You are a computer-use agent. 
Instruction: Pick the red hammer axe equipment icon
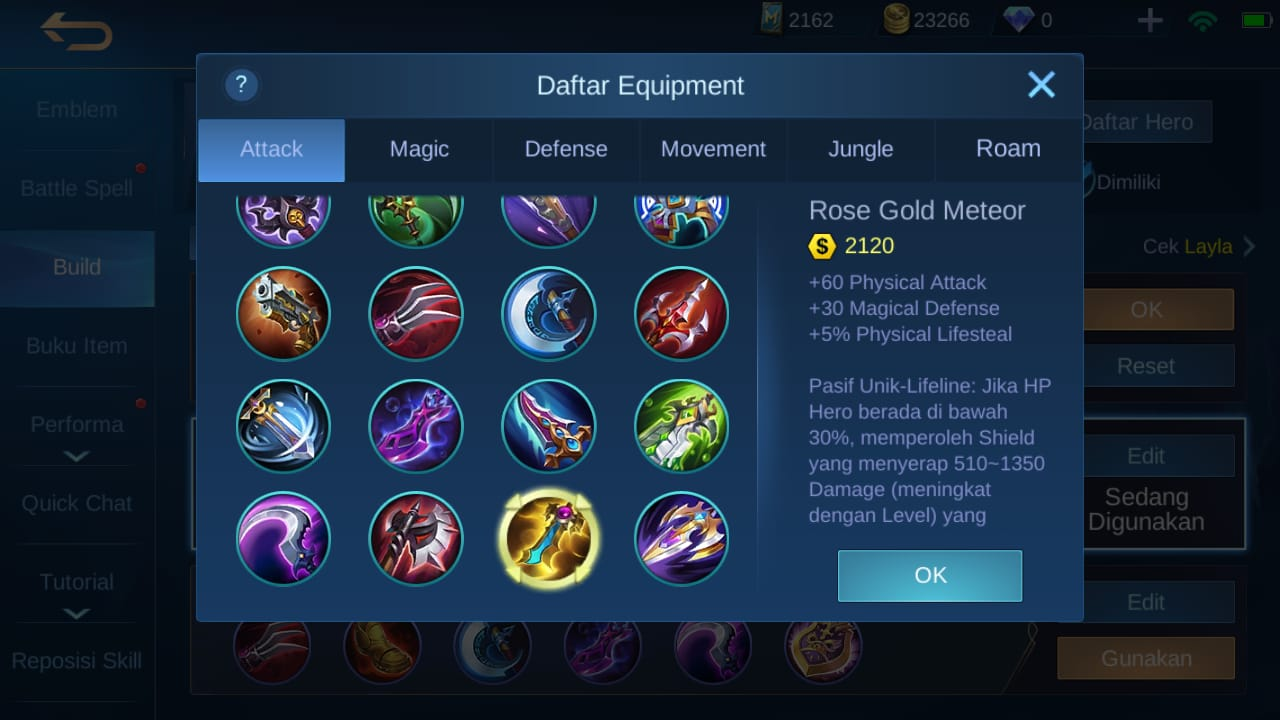[416, 539]
